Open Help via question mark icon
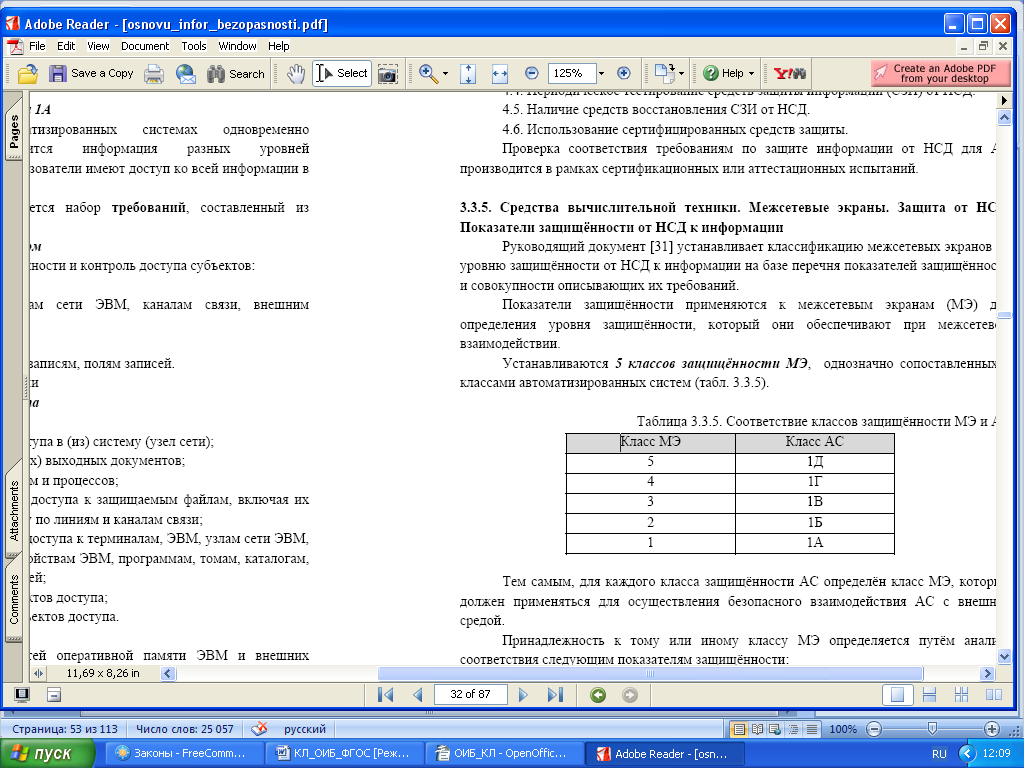 click(711, 73)
